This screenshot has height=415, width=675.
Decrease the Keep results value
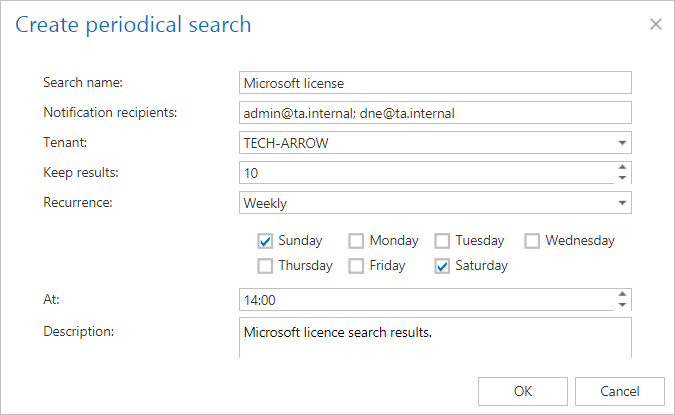622,178
